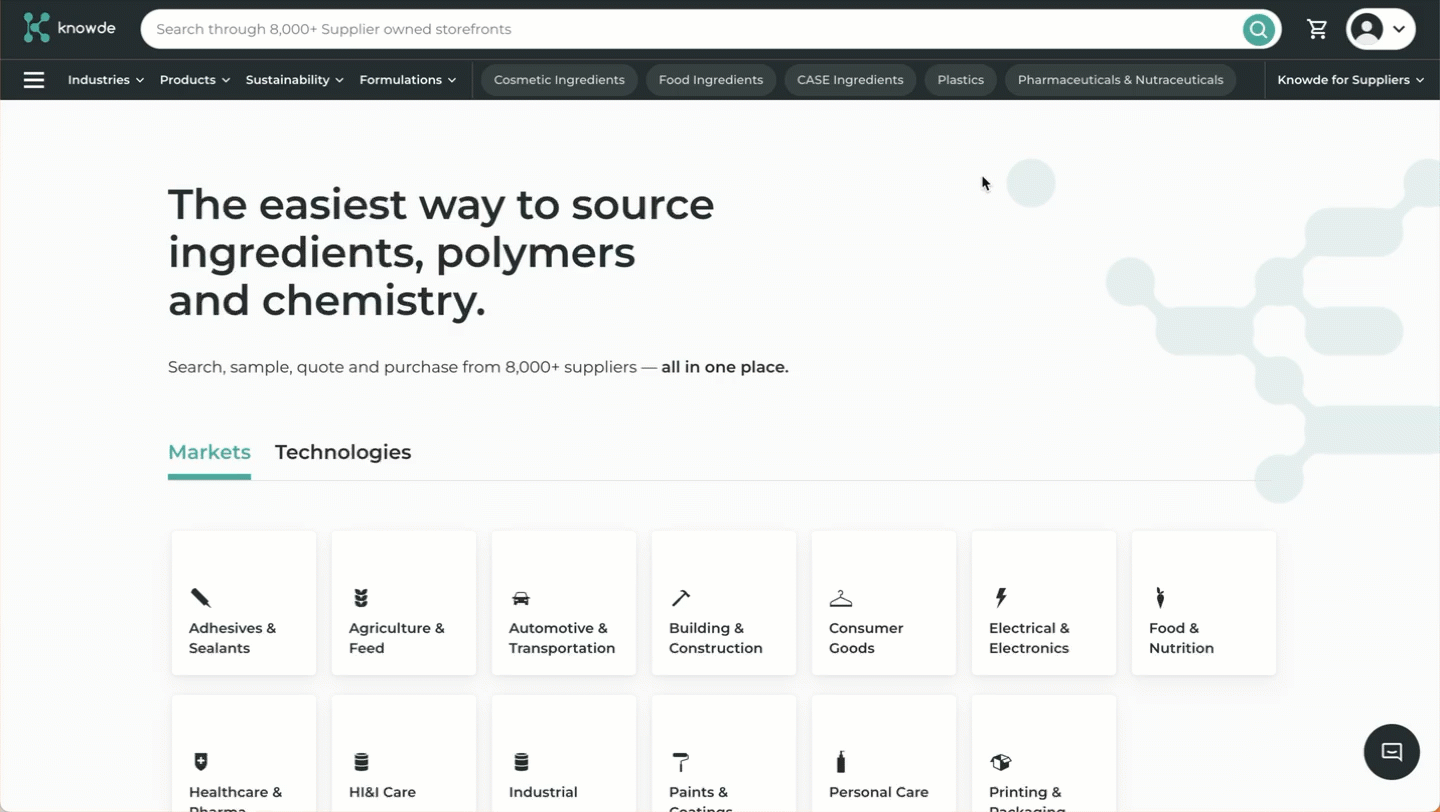This screenshot has width=1440, height=812.
Task: Expand the Products dropdown menu
Action: [x=195, y=80]
